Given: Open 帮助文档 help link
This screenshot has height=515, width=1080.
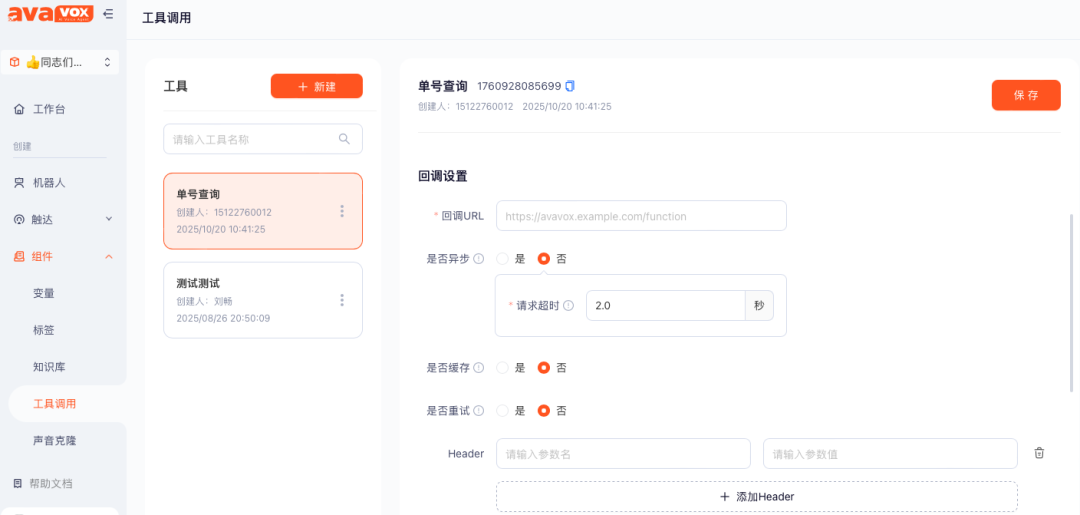Looking at the screenshot, I should [50, 483].
